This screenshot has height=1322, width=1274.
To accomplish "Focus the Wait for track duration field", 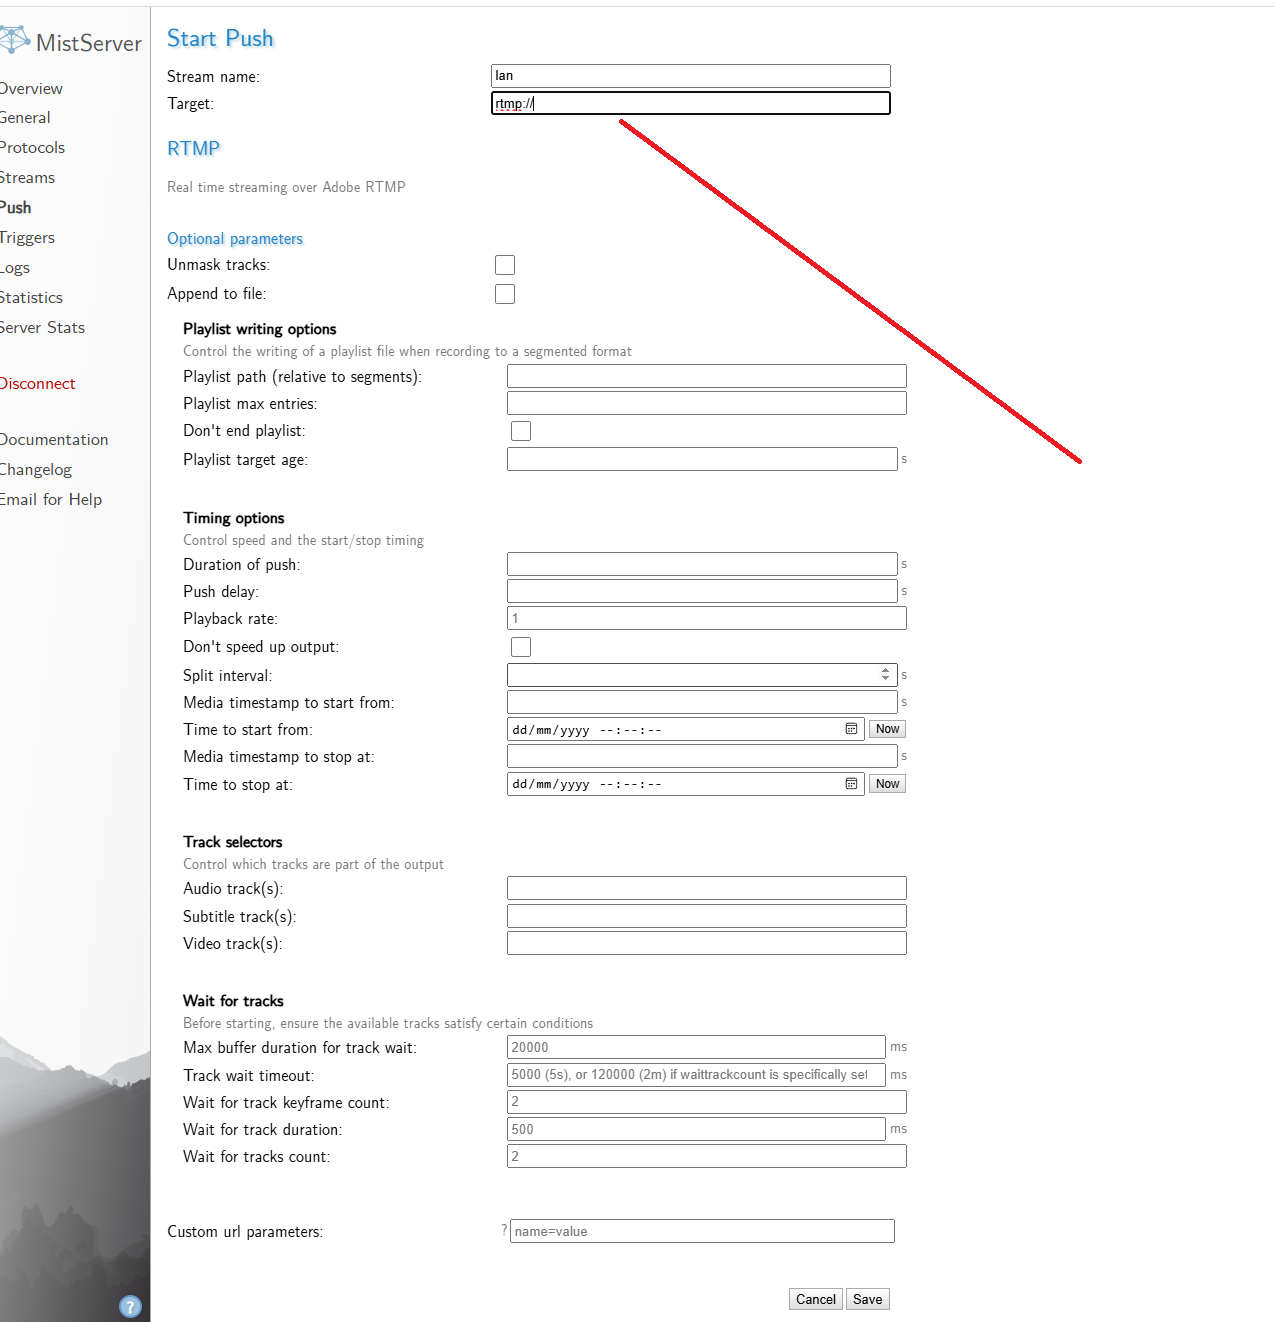I will pos(696,1129).
